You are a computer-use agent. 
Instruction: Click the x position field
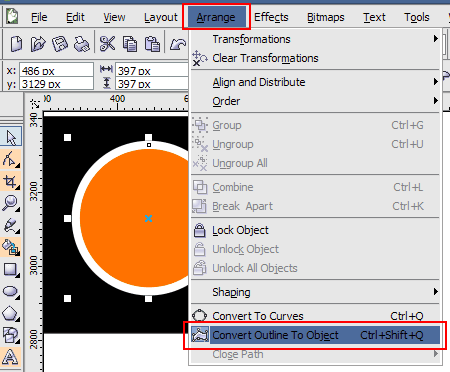56,70
